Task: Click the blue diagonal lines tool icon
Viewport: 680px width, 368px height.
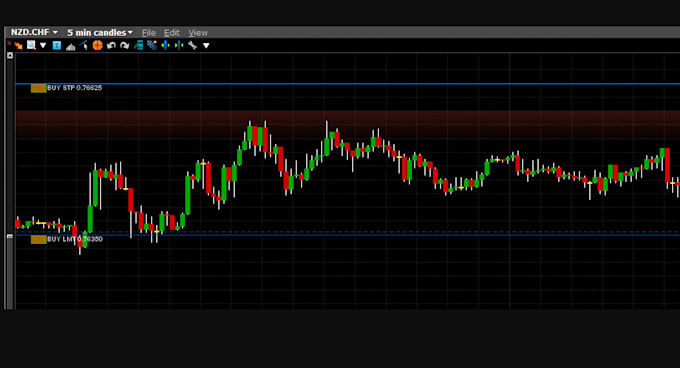Action: click(152, 45)
